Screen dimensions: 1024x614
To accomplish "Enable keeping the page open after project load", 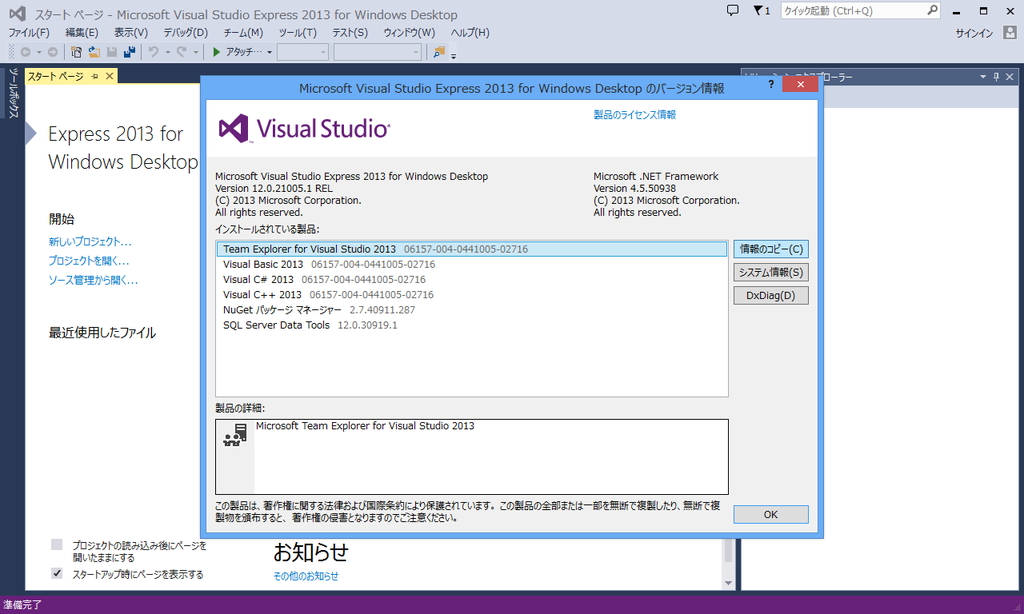I will (x=55, y=545).
